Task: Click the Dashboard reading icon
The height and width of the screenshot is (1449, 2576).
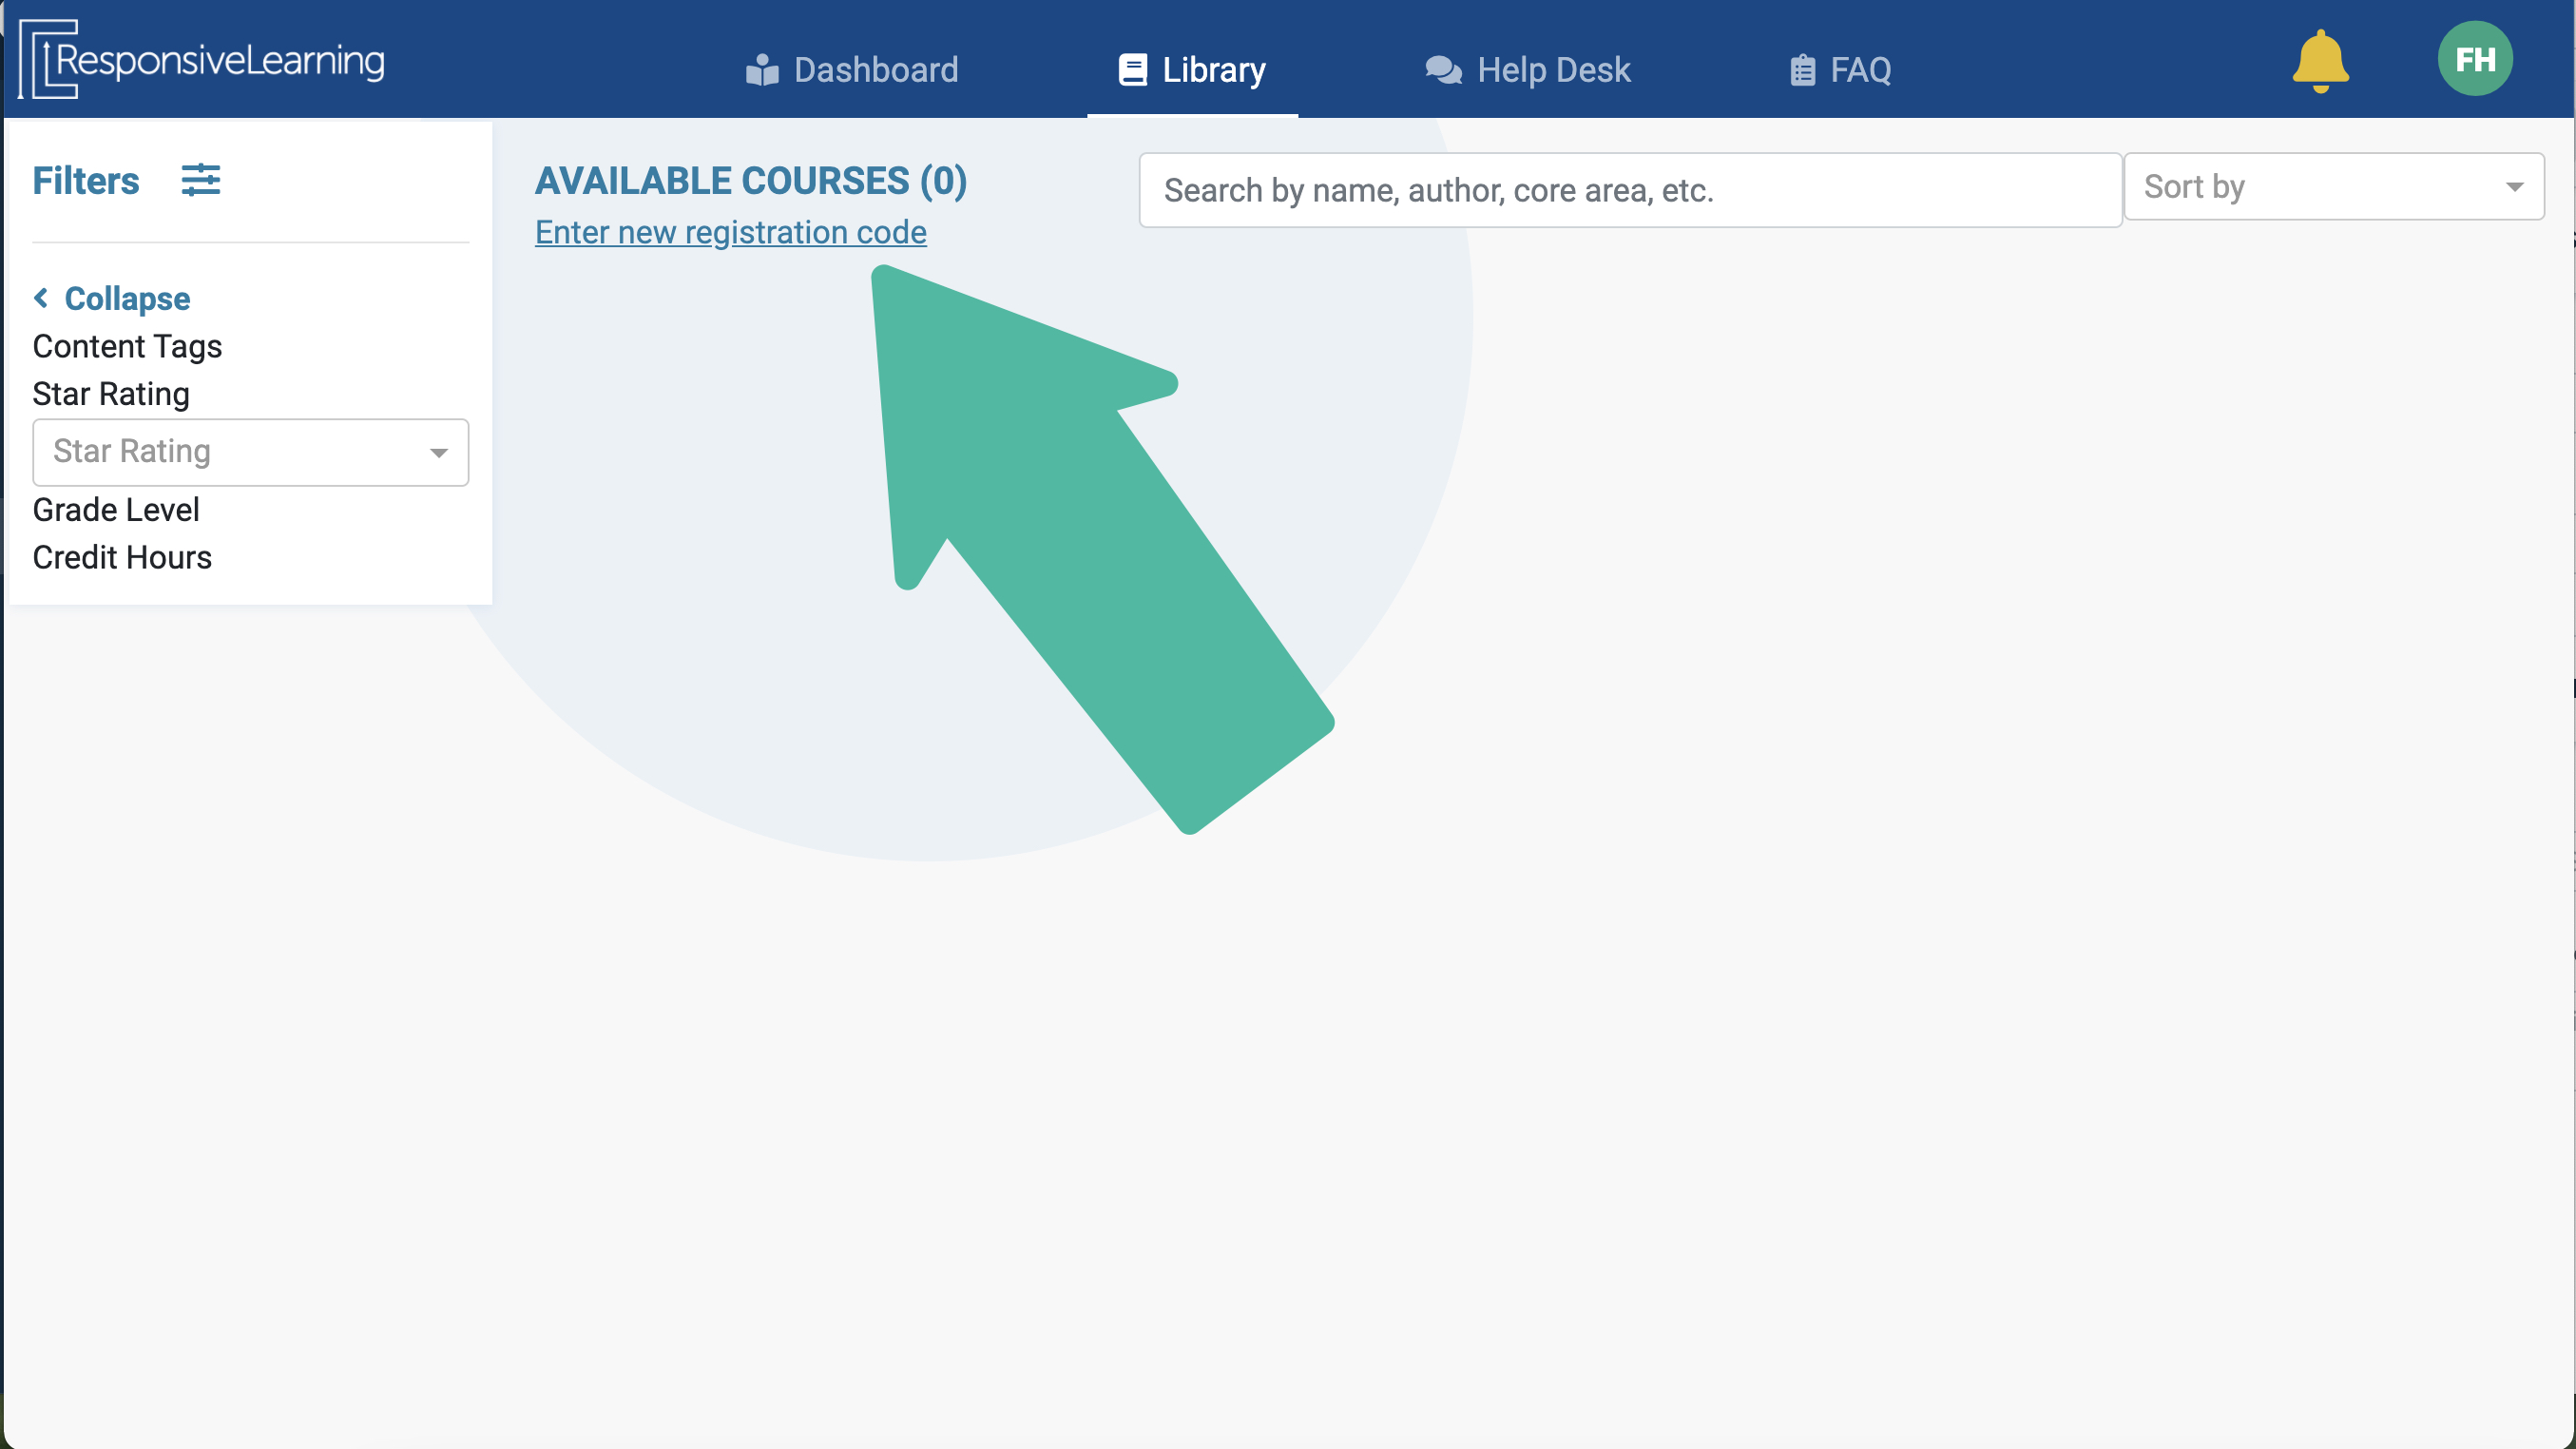Action: 762,70
